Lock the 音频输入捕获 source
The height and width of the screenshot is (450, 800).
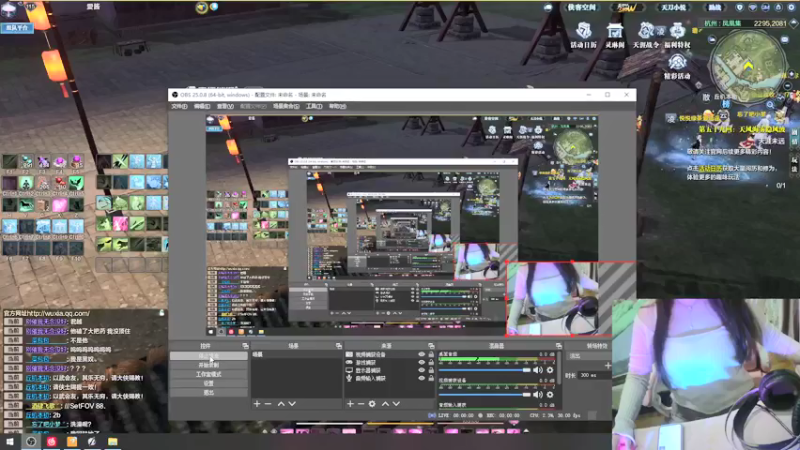coord(431,379)
